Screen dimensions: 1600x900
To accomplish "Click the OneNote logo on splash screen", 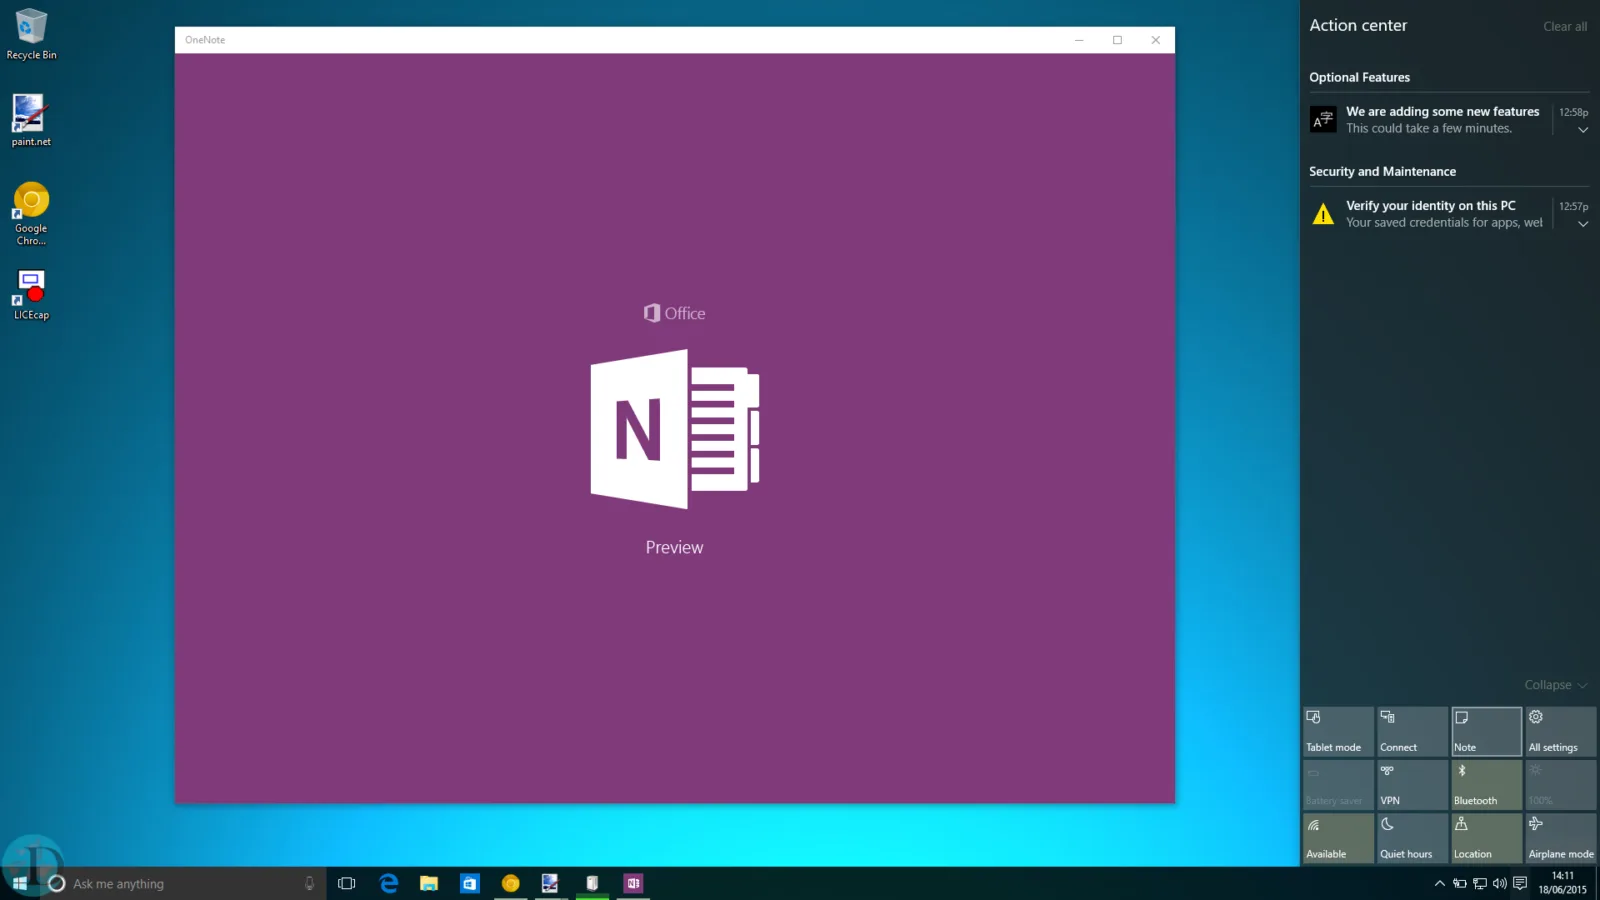I will click(675, 429).
